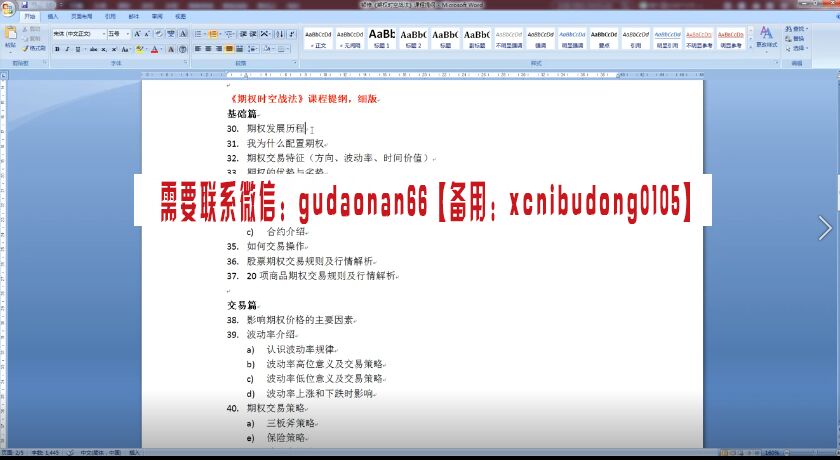Toggle insert mode (插入) in the status bar

[x=134, y=453]
